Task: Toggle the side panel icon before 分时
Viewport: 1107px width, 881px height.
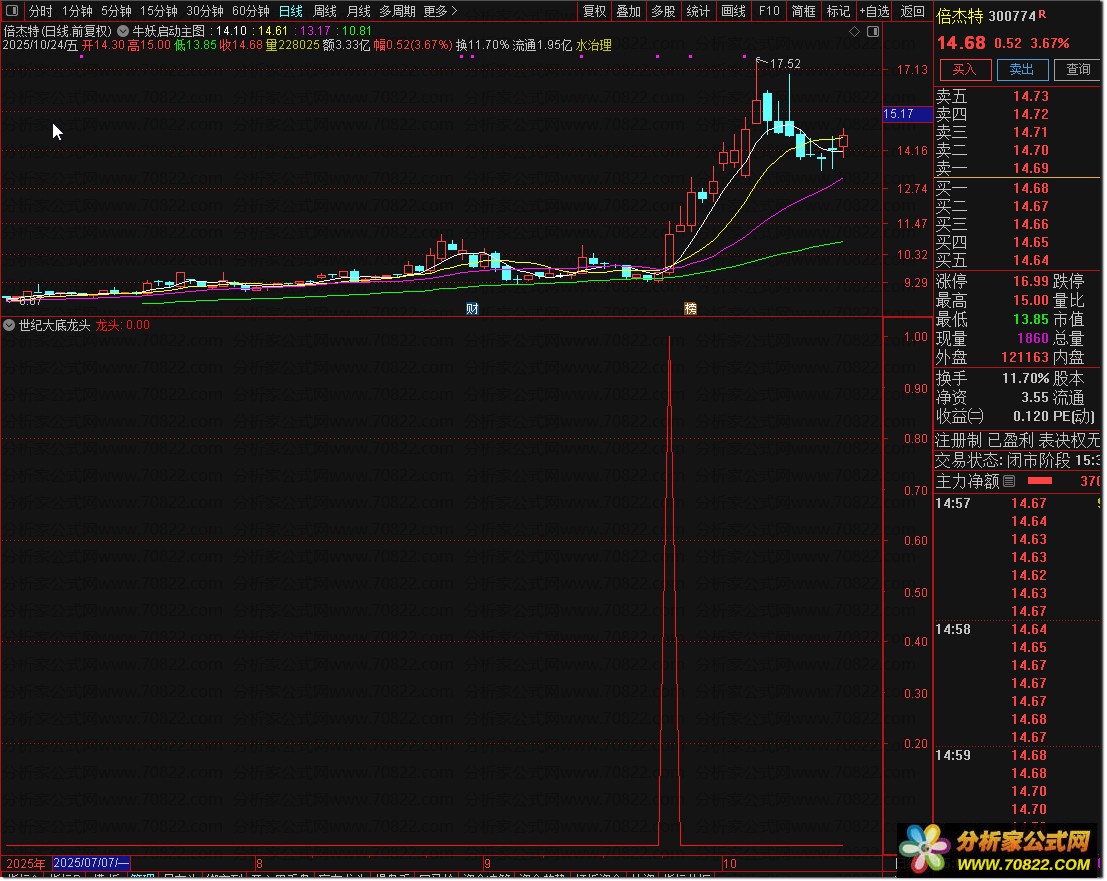Action: coord(12,11)
